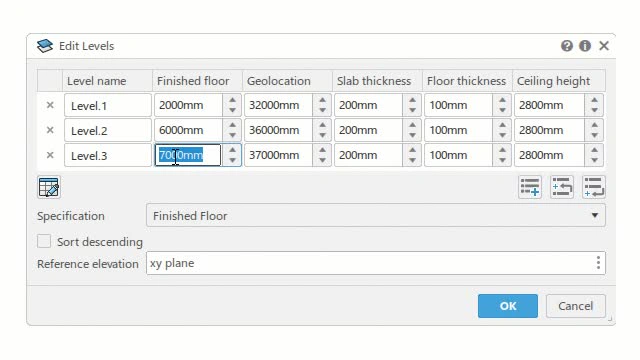Viewport: 640px width, 360px height.
Task: Increase Level.1 floor thickness with up arrow
Action: tap(502, 100)
